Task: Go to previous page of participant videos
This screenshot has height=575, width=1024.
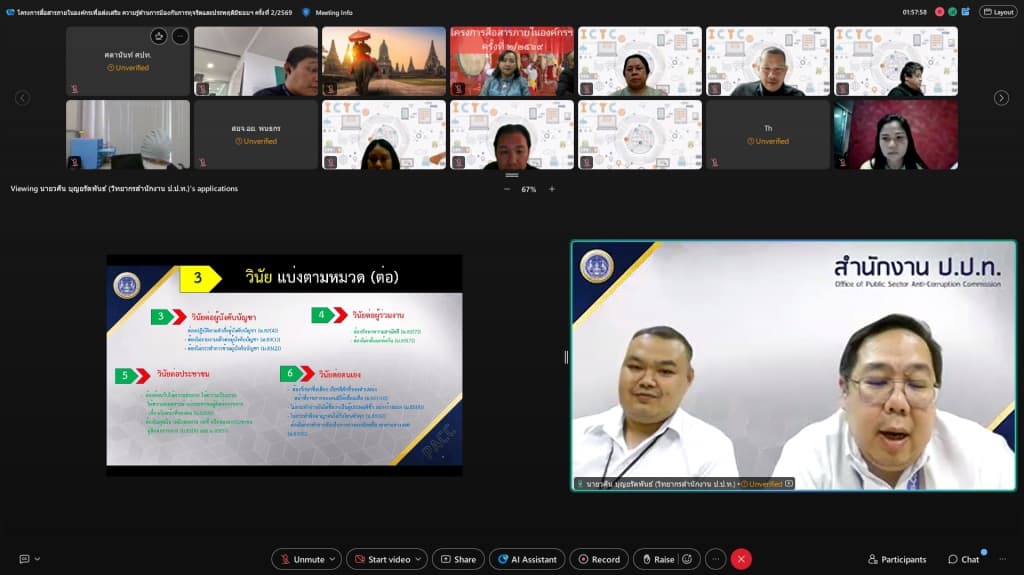Action: point(22,98)
